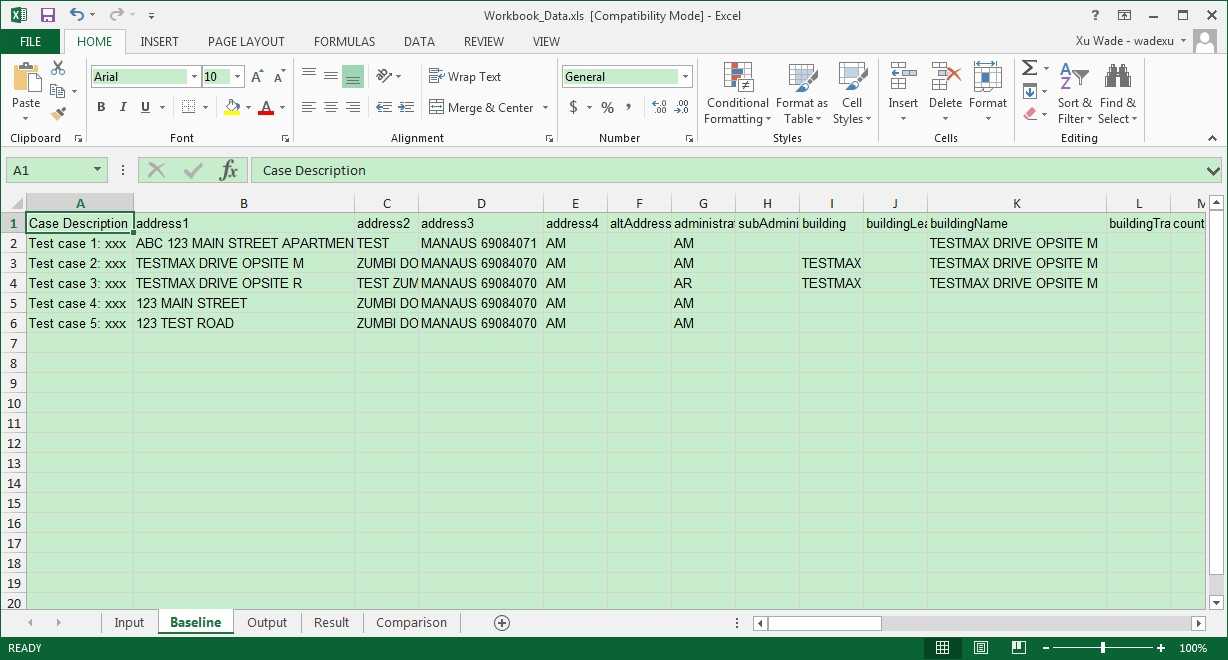Open Sort & Filter menu
Image resolution: width=1228 pixels, height=660 pixels.
pyautogui.click(x=1075, y=93)
